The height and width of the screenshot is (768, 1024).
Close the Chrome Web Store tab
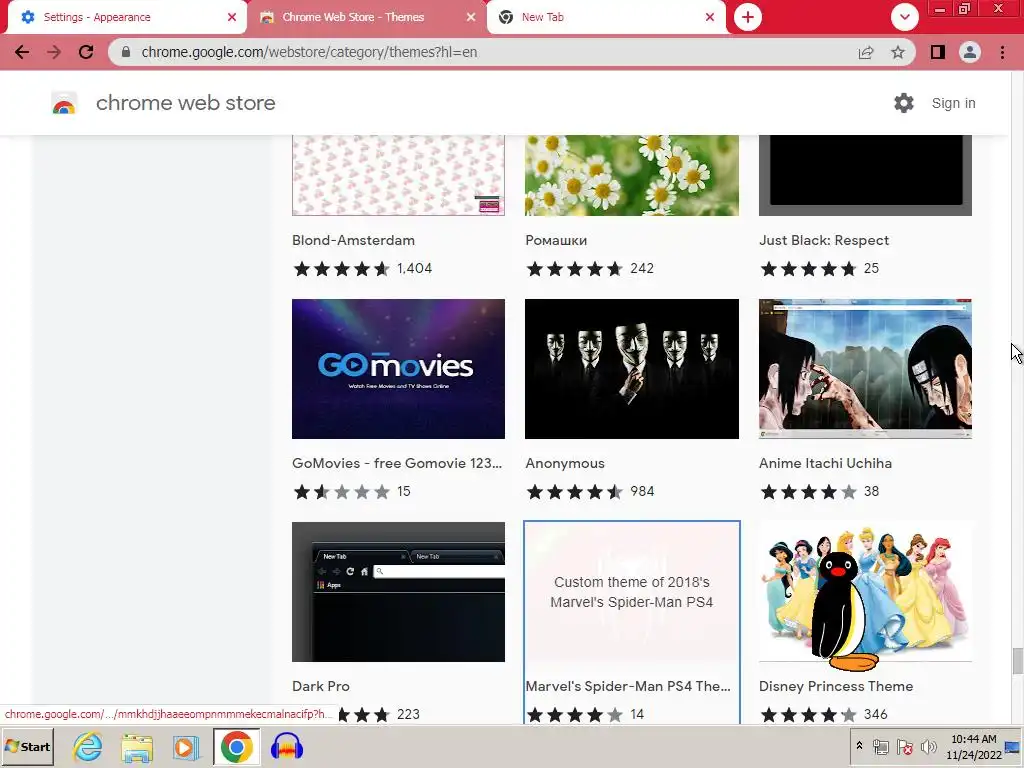(471, 17)
